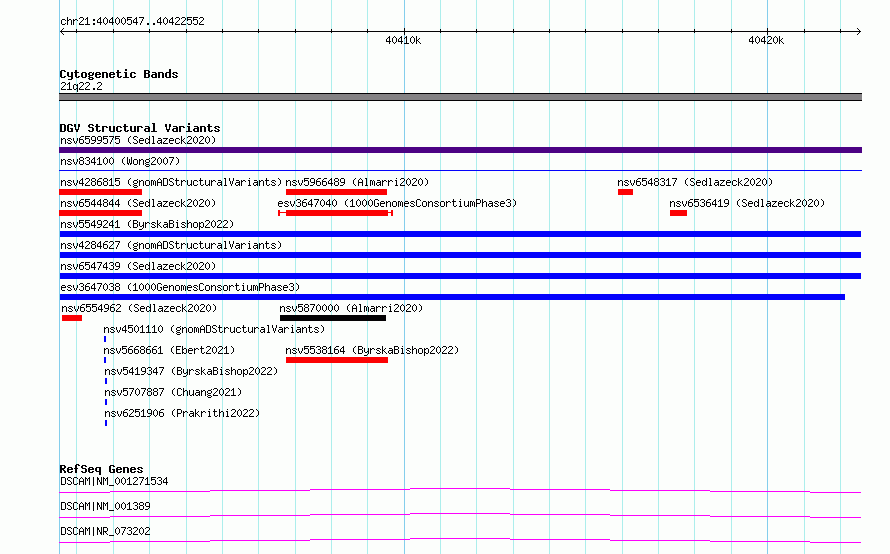Image resolution: width=890 pixels, height=554 pixels.
Task: Click red bar under nsv5966489
Action: tap(337, 192)
